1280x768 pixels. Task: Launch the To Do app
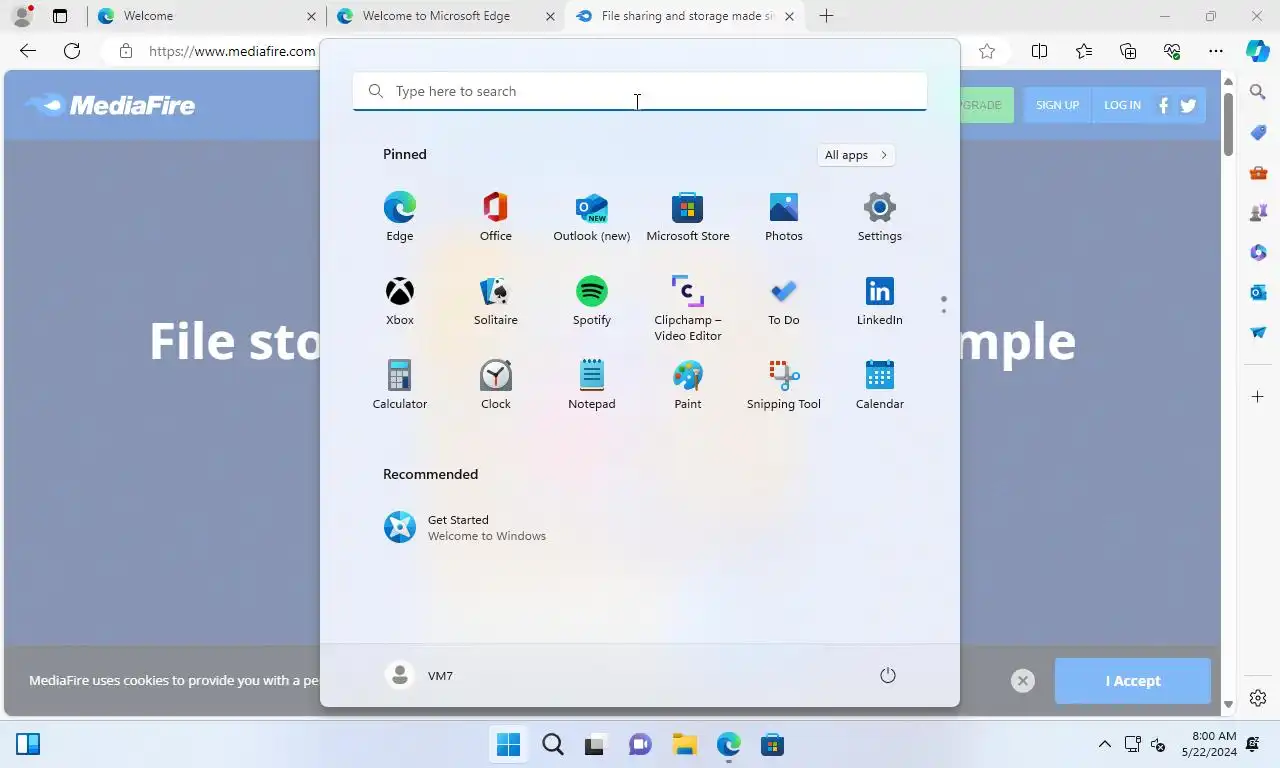784,300
